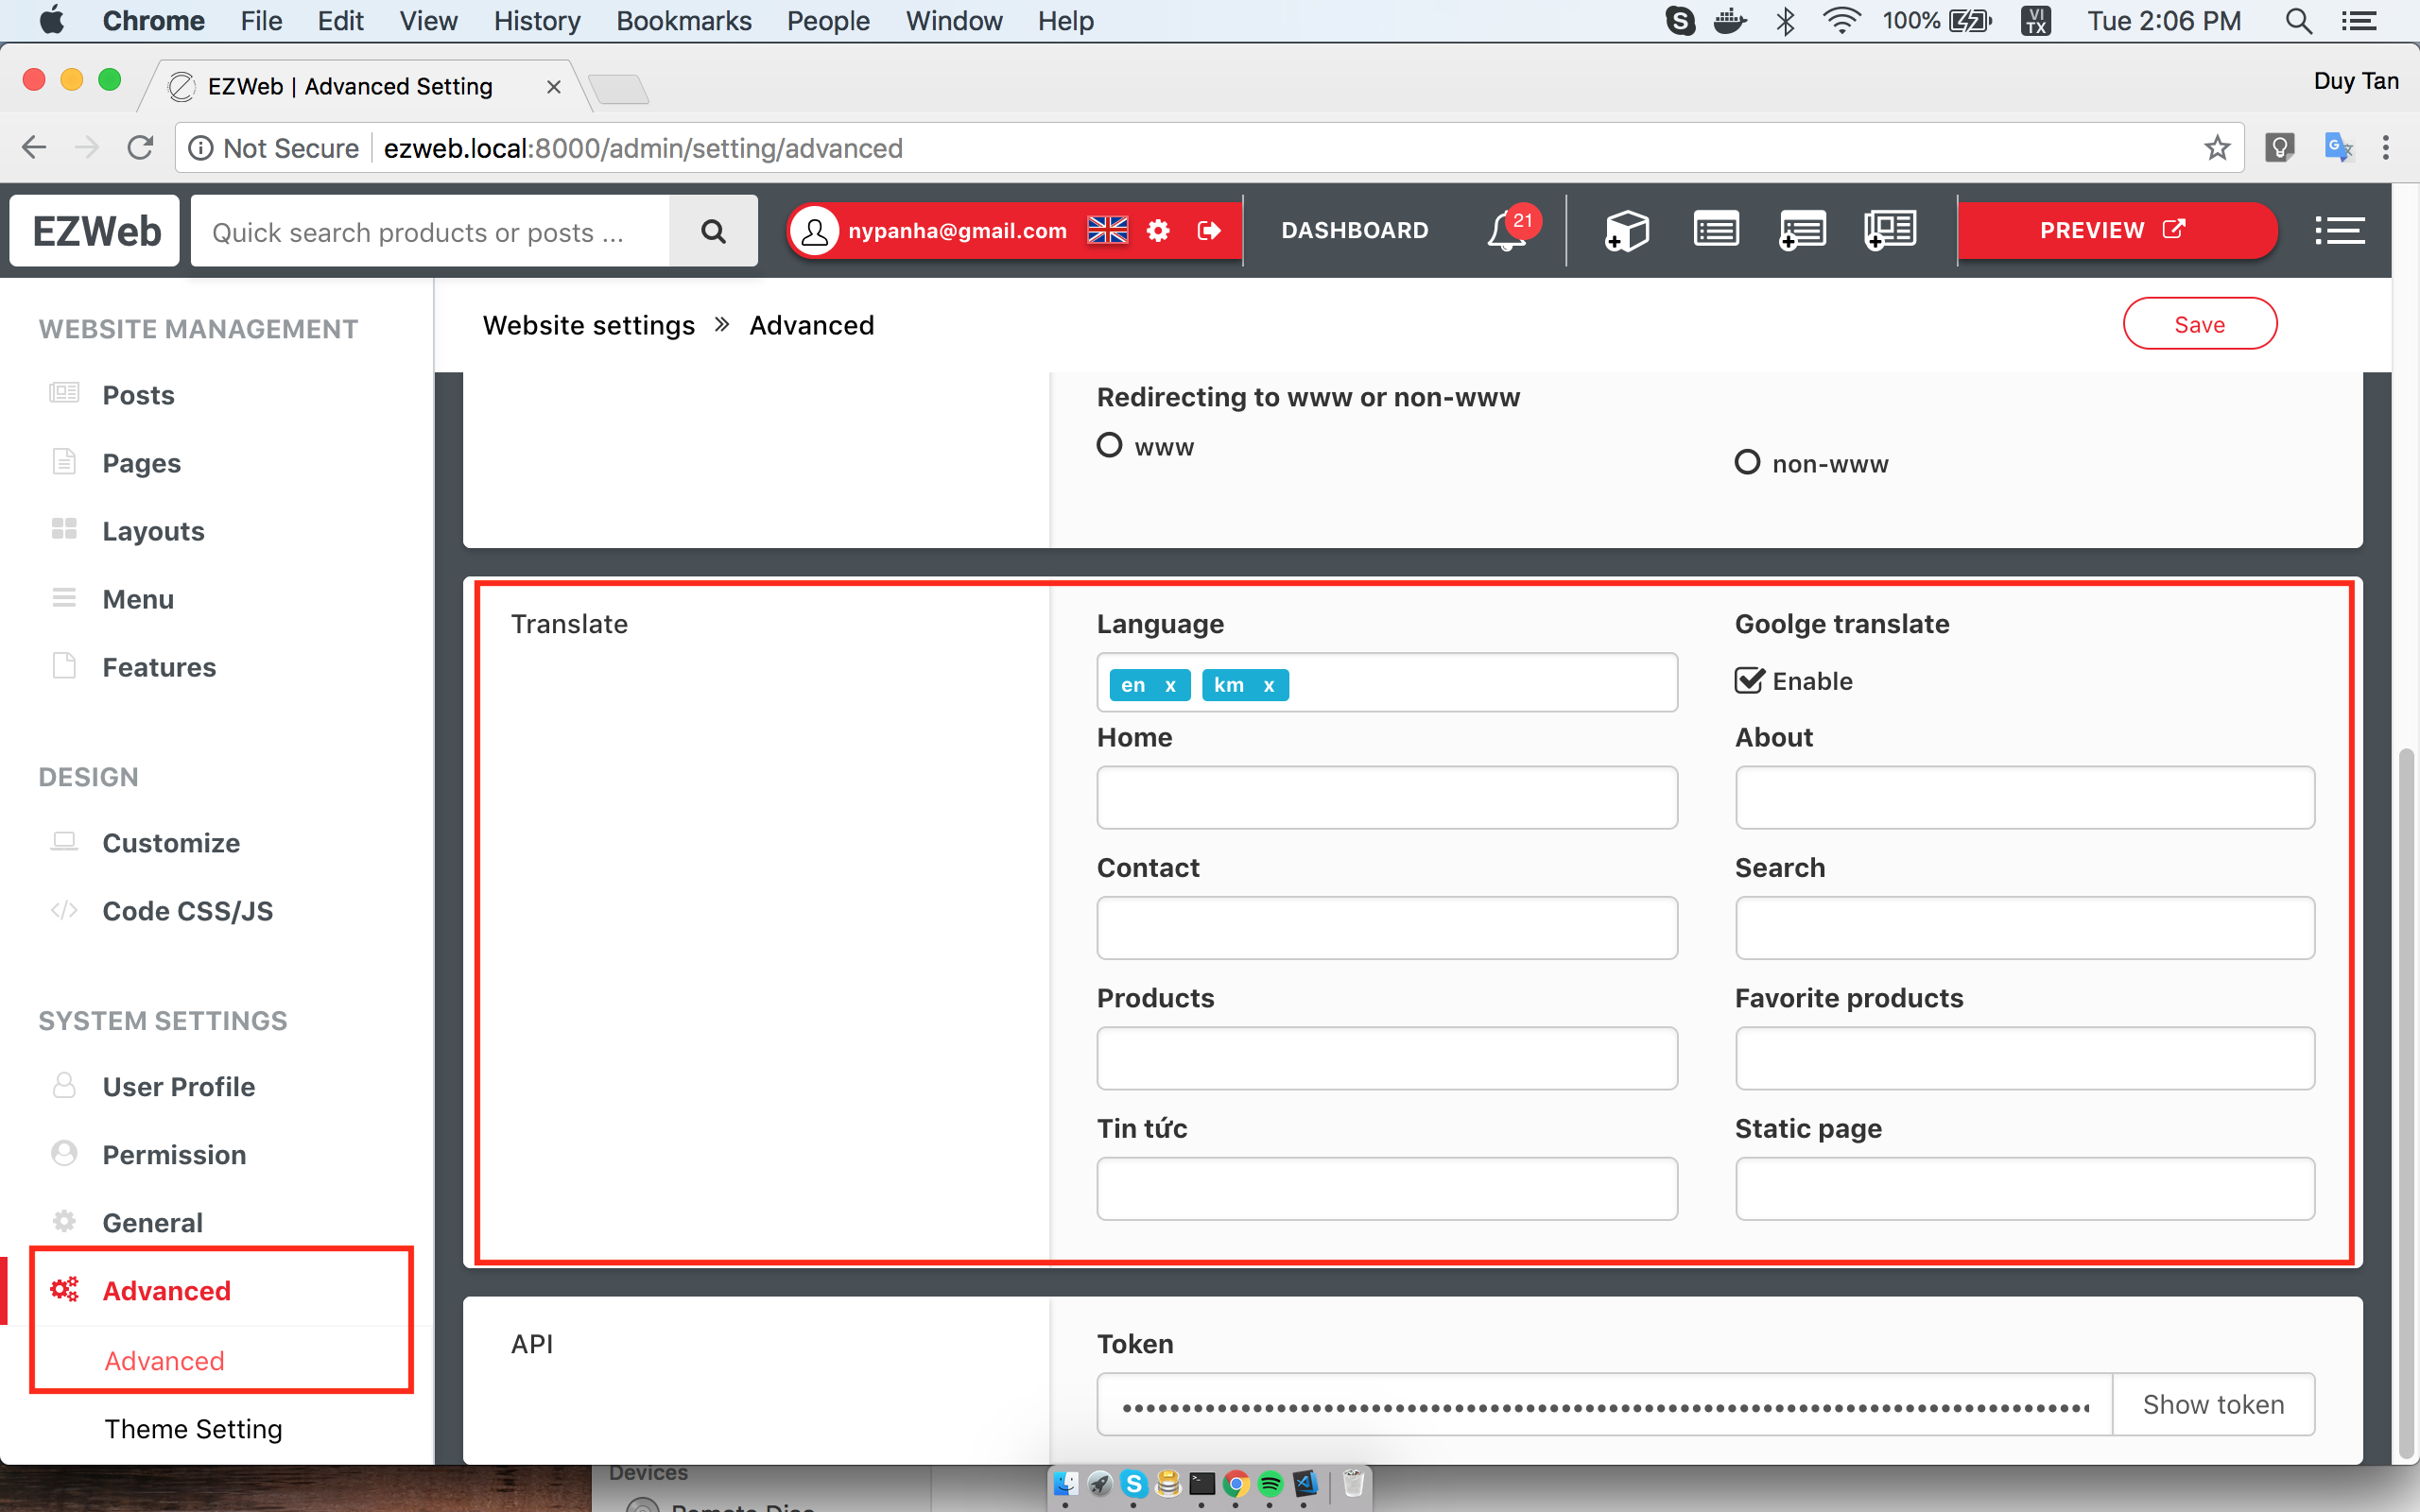This screenshot has height=1512, width=2420.
Task: Open Theme Setting in sidebar
Action: pyautogui.click(x=193, y=1429)
